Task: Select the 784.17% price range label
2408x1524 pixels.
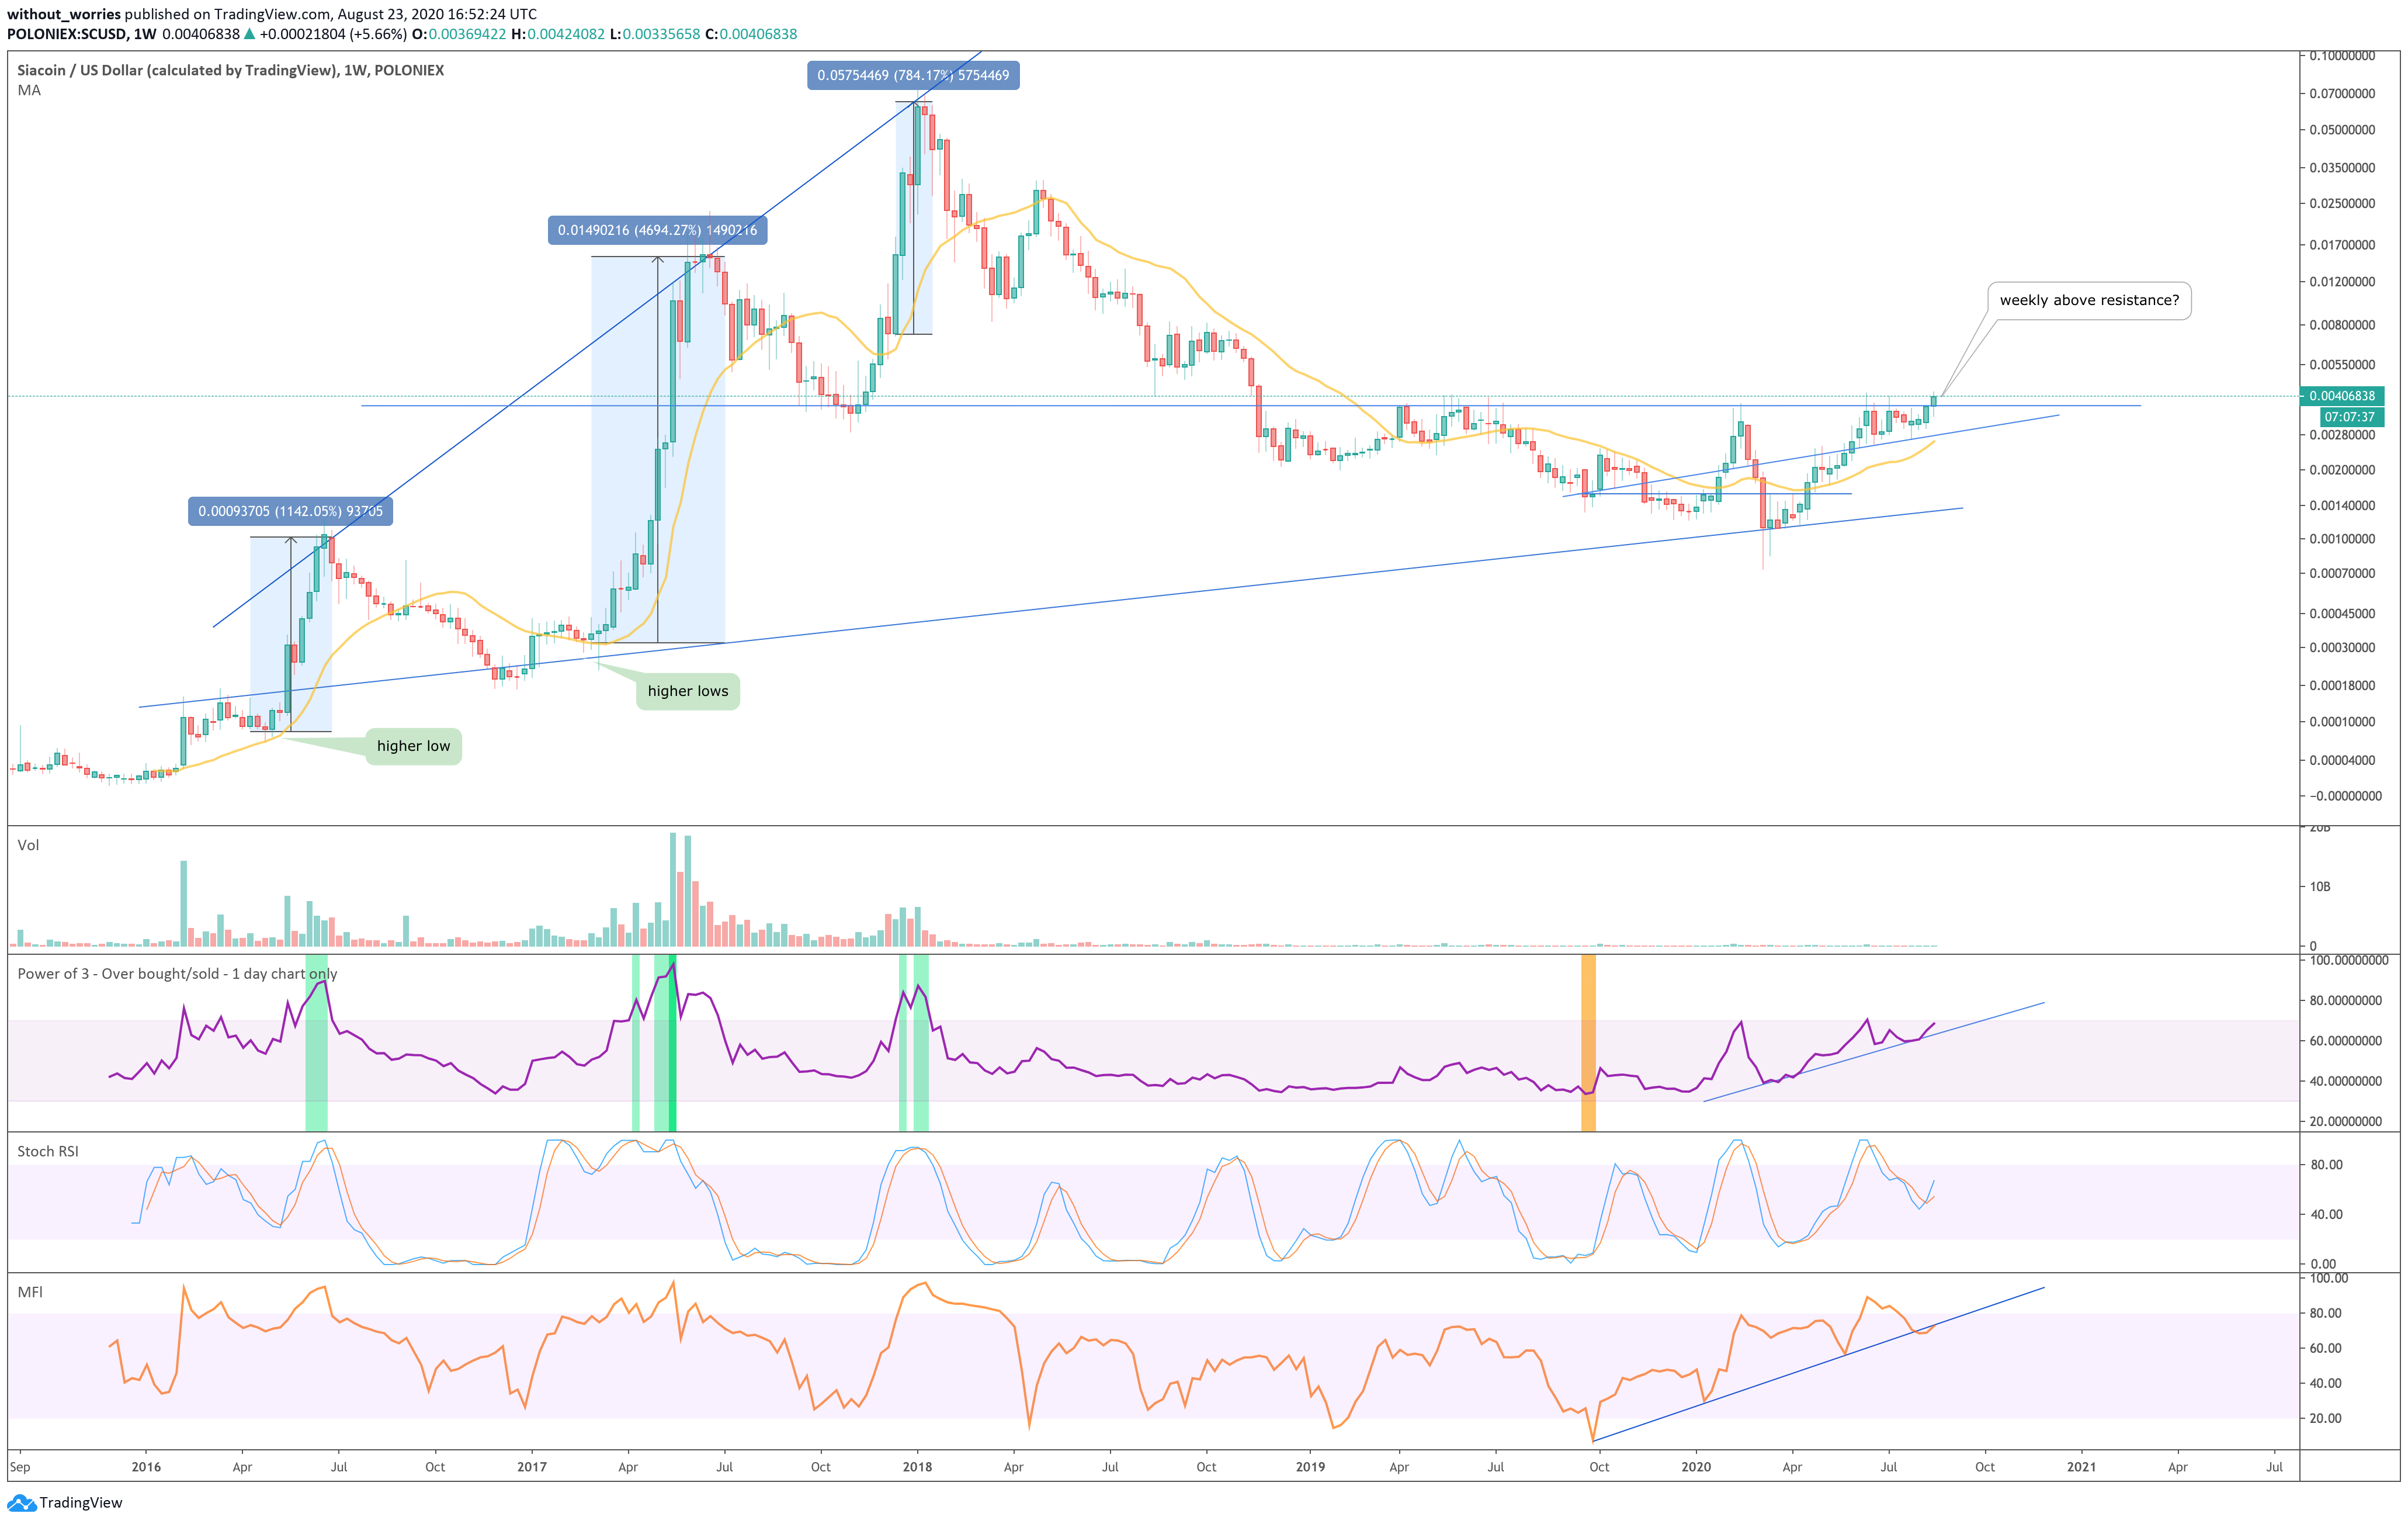Action: pos(913,75)
